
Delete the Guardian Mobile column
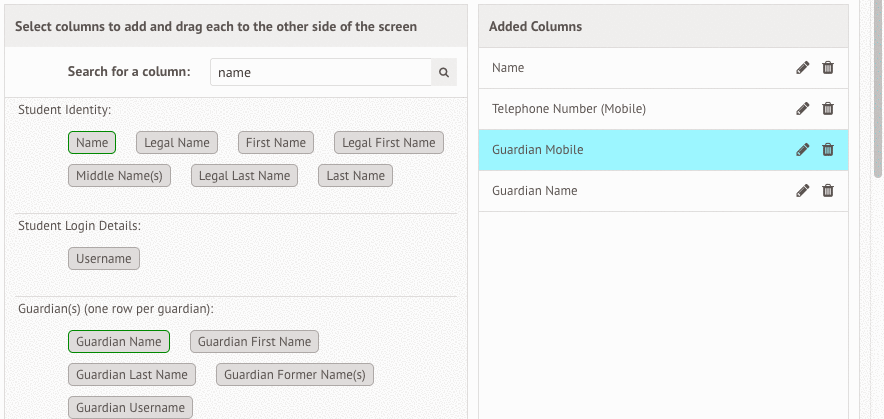(828, 150)
